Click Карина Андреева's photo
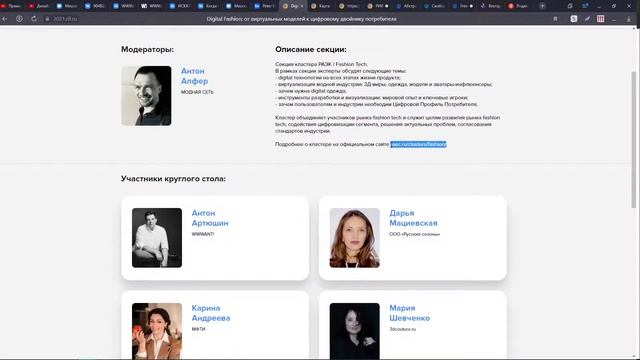The image size is (640, 360). point(157,331)
